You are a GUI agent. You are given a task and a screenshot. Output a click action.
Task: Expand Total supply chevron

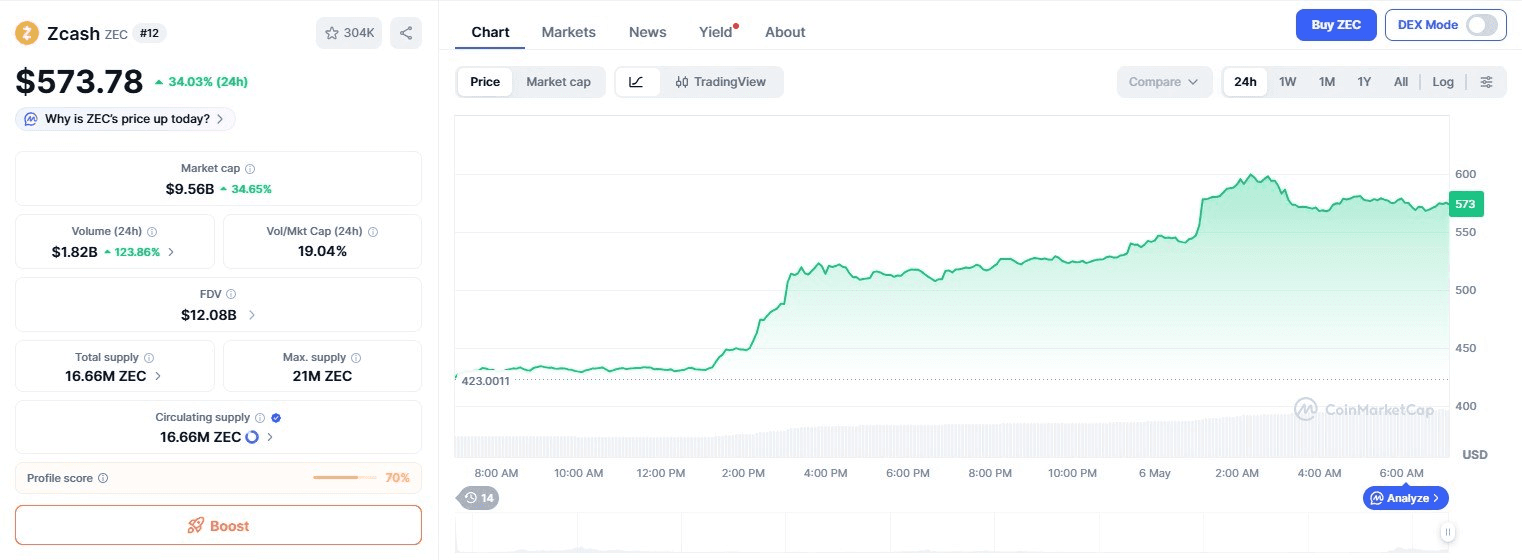pos(158,377)
